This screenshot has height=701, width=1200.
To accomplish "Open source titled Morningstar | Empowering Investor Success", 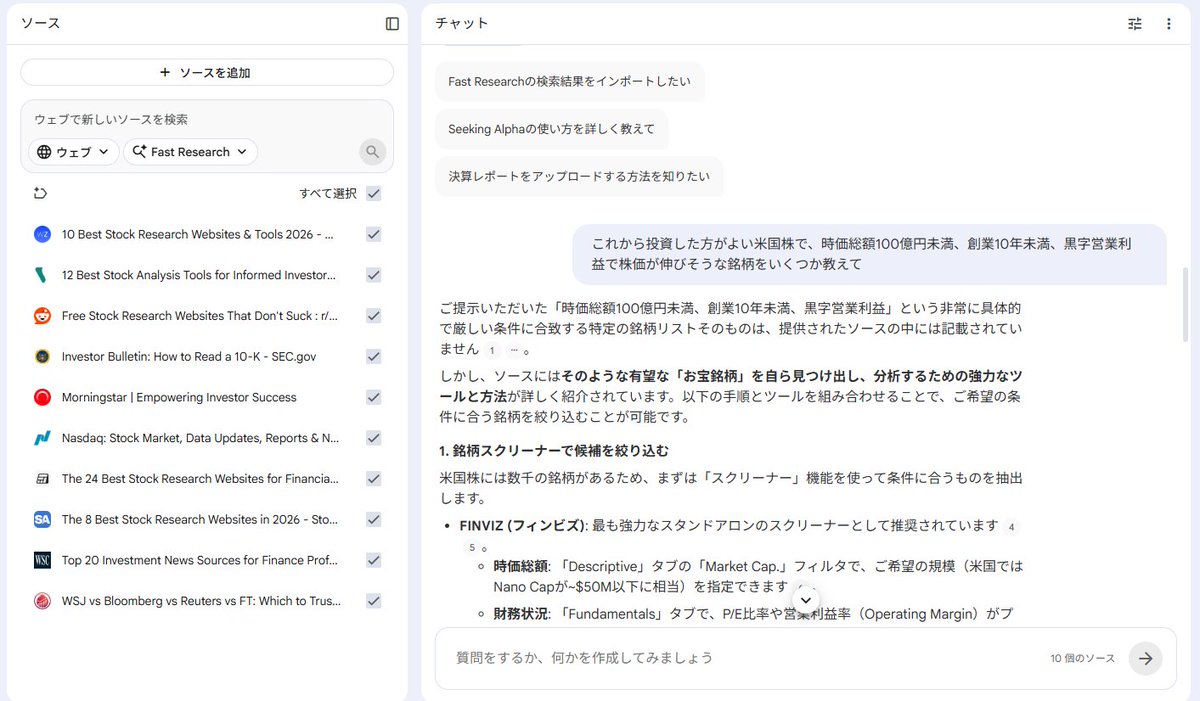I will click(x=179, y=397).
